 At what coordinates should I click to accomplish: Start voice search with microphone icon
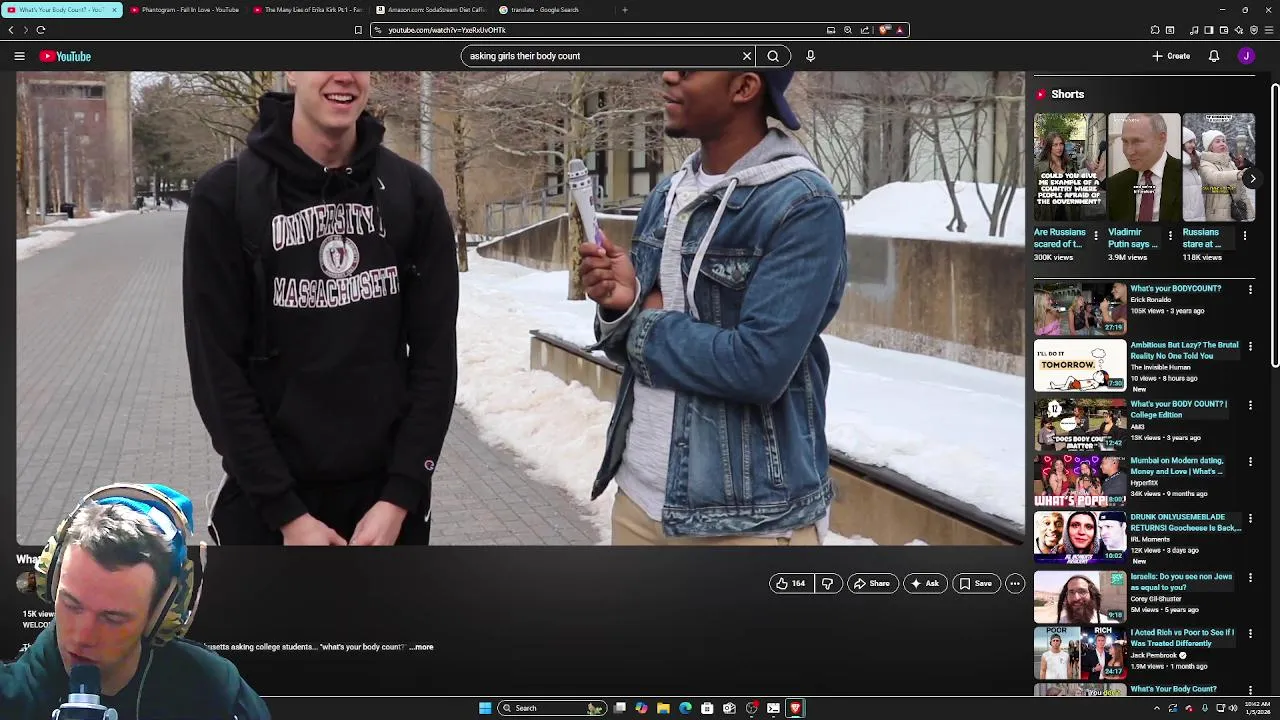[x=810, y=56]
